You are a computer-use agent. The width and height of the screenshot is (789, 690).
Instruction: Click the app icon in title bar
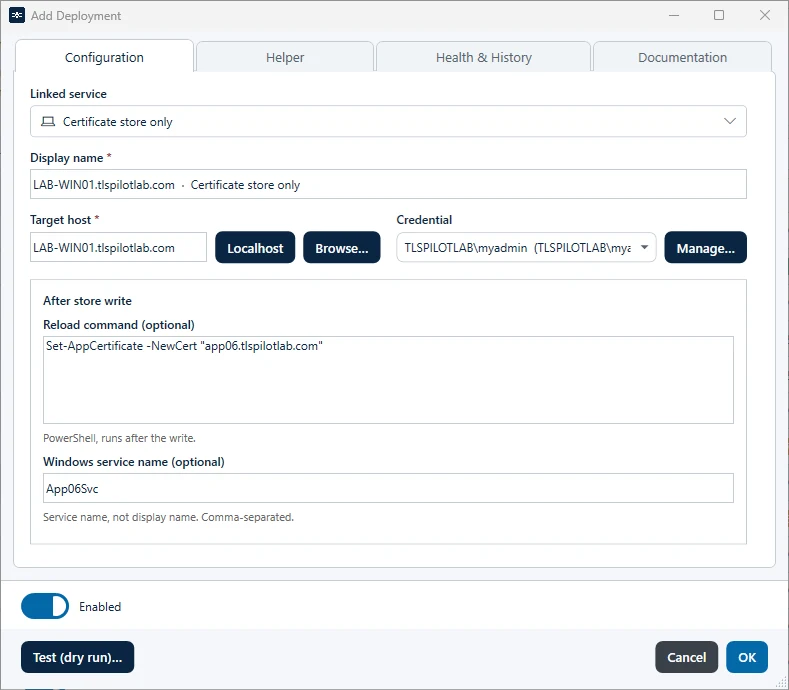point(17,16)
